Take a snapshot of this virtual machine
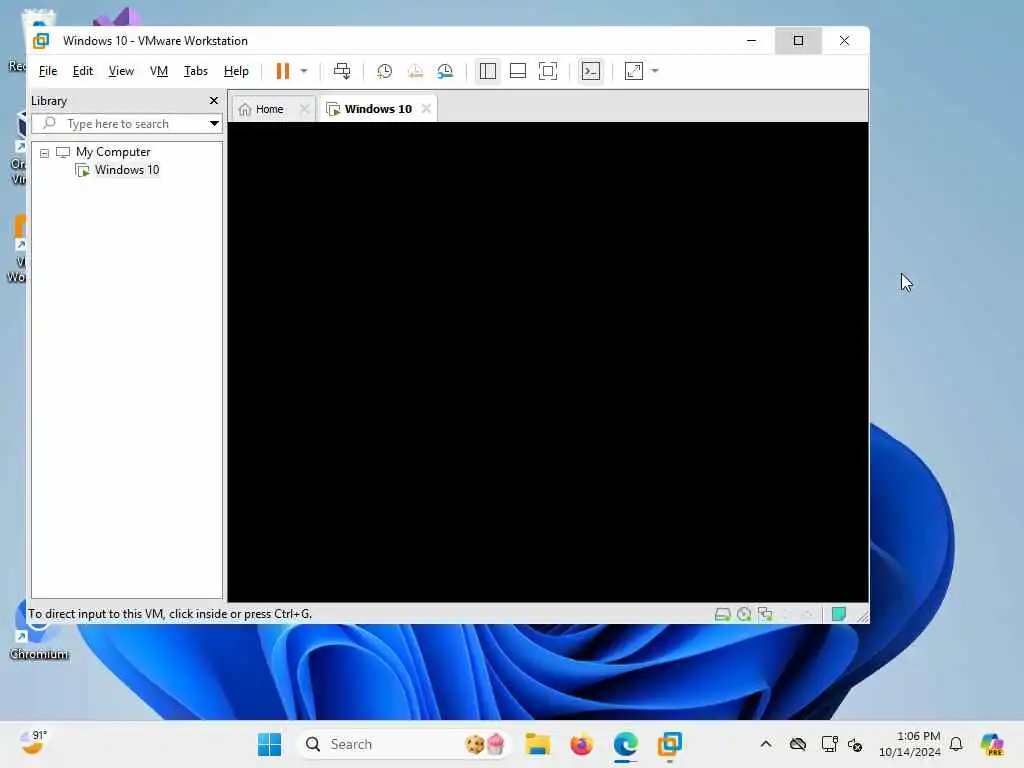This screenshot has height=768, width=1024. [385, 71]
